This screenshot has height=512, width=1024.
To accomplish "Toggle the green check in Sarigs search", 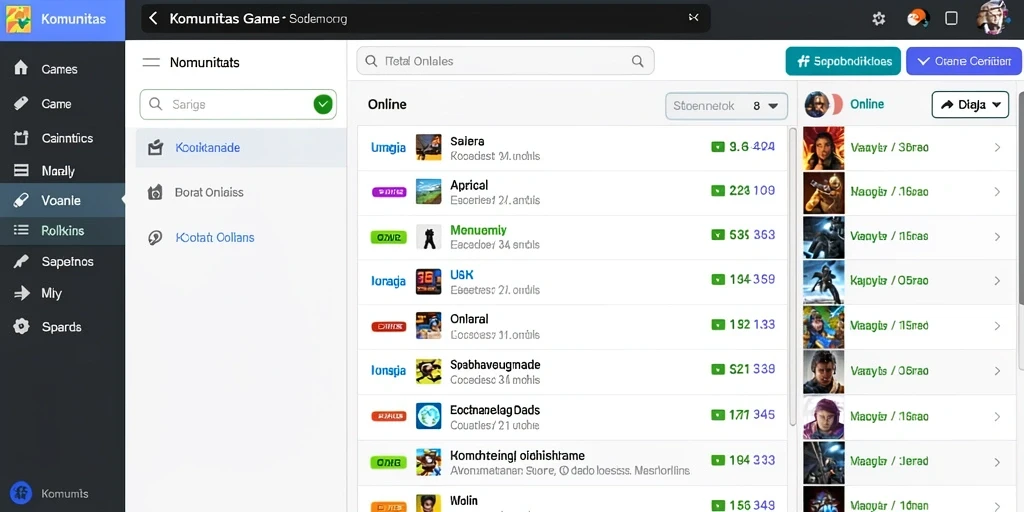I will click(323, 104).
